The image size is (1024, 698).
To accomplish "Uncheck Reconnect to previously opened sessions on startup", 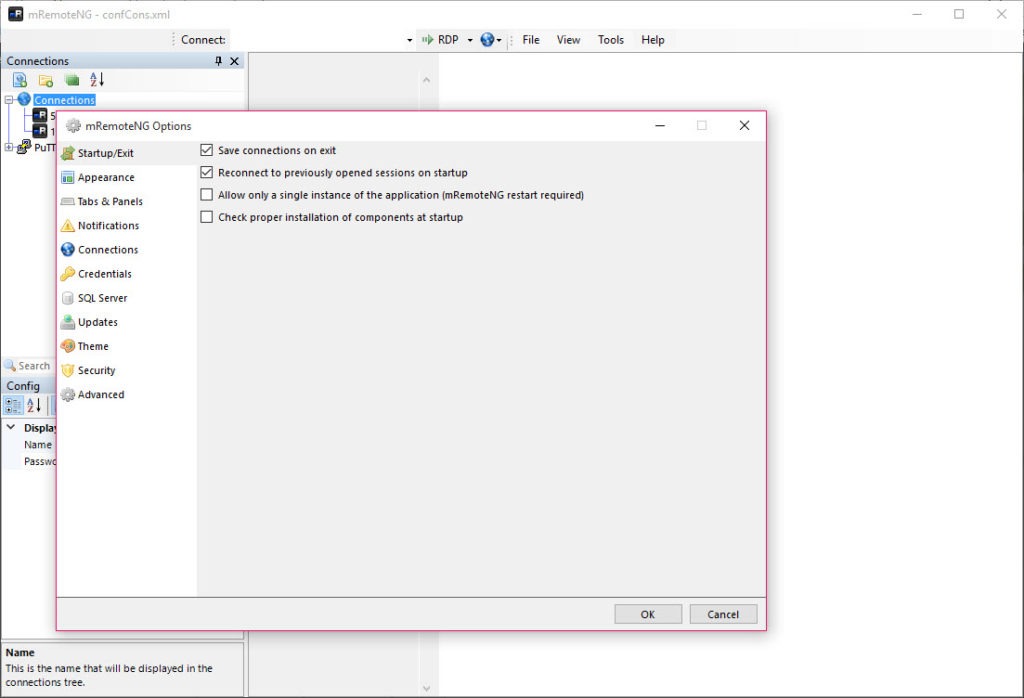I will (x=206, y=172).
